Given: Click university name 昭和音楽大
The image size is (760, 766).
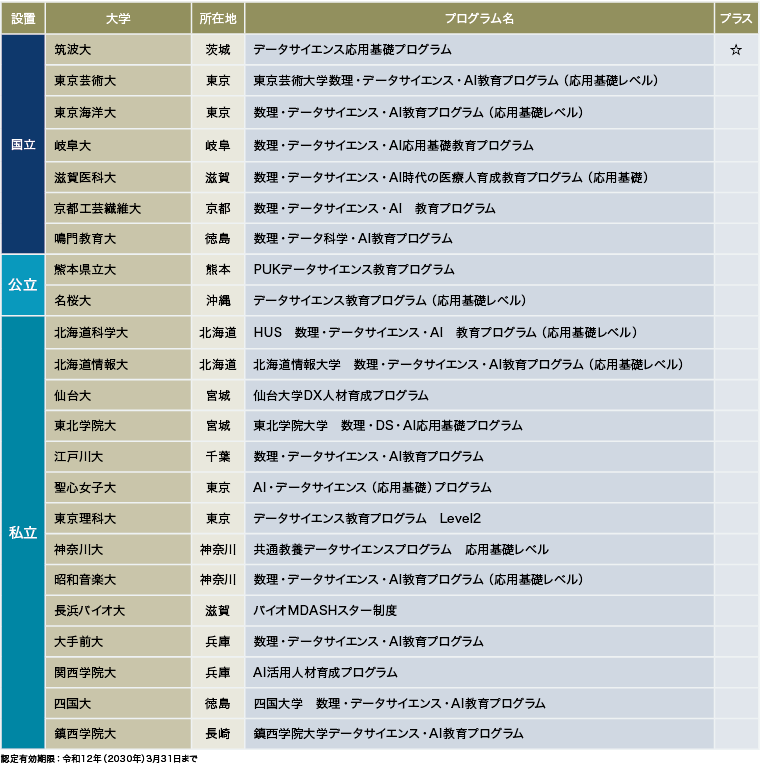Looking at the screenshot, I should (x=85, y=580).
